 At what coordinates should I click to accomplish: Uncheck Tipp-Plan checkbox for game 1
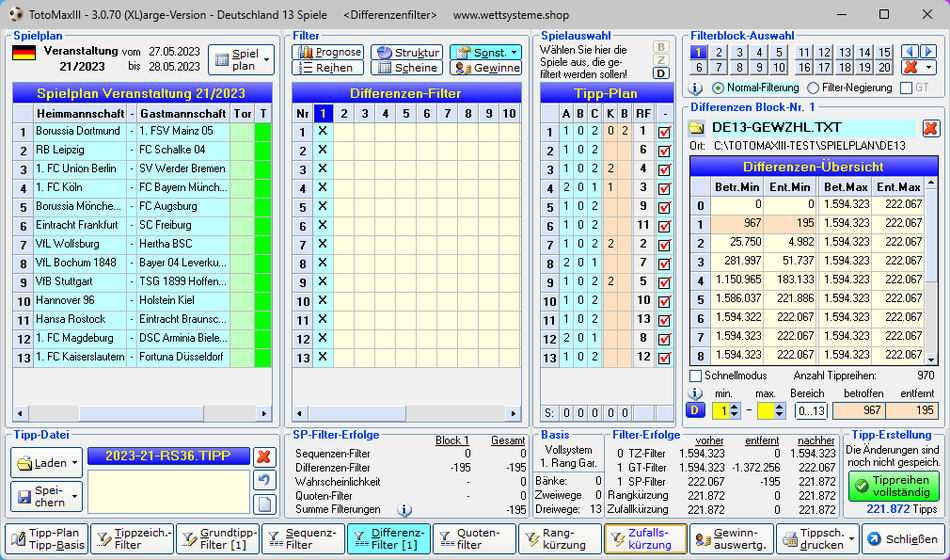point(664,132)
